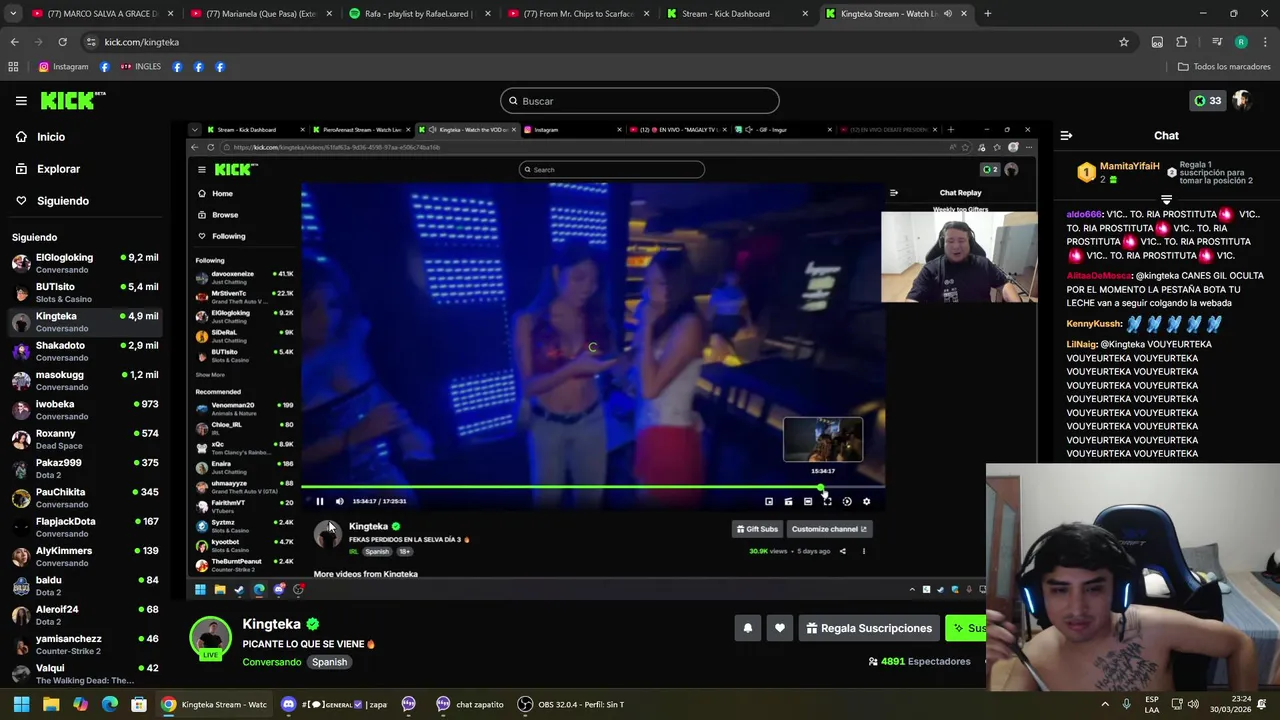Open masokugg's channel from the sidebar
Screen dimensions: 1280x720
pos(84,380)
